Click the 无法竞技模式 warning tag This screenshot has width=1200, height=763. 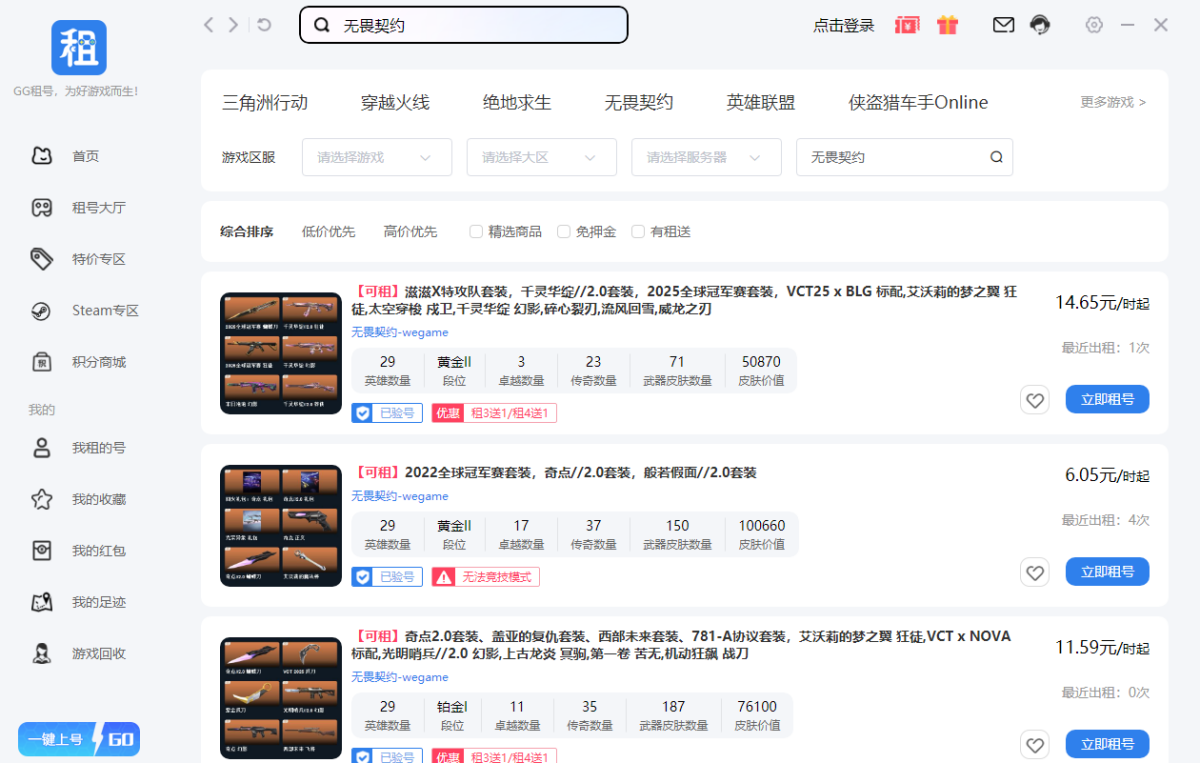[x=485, y=577]
